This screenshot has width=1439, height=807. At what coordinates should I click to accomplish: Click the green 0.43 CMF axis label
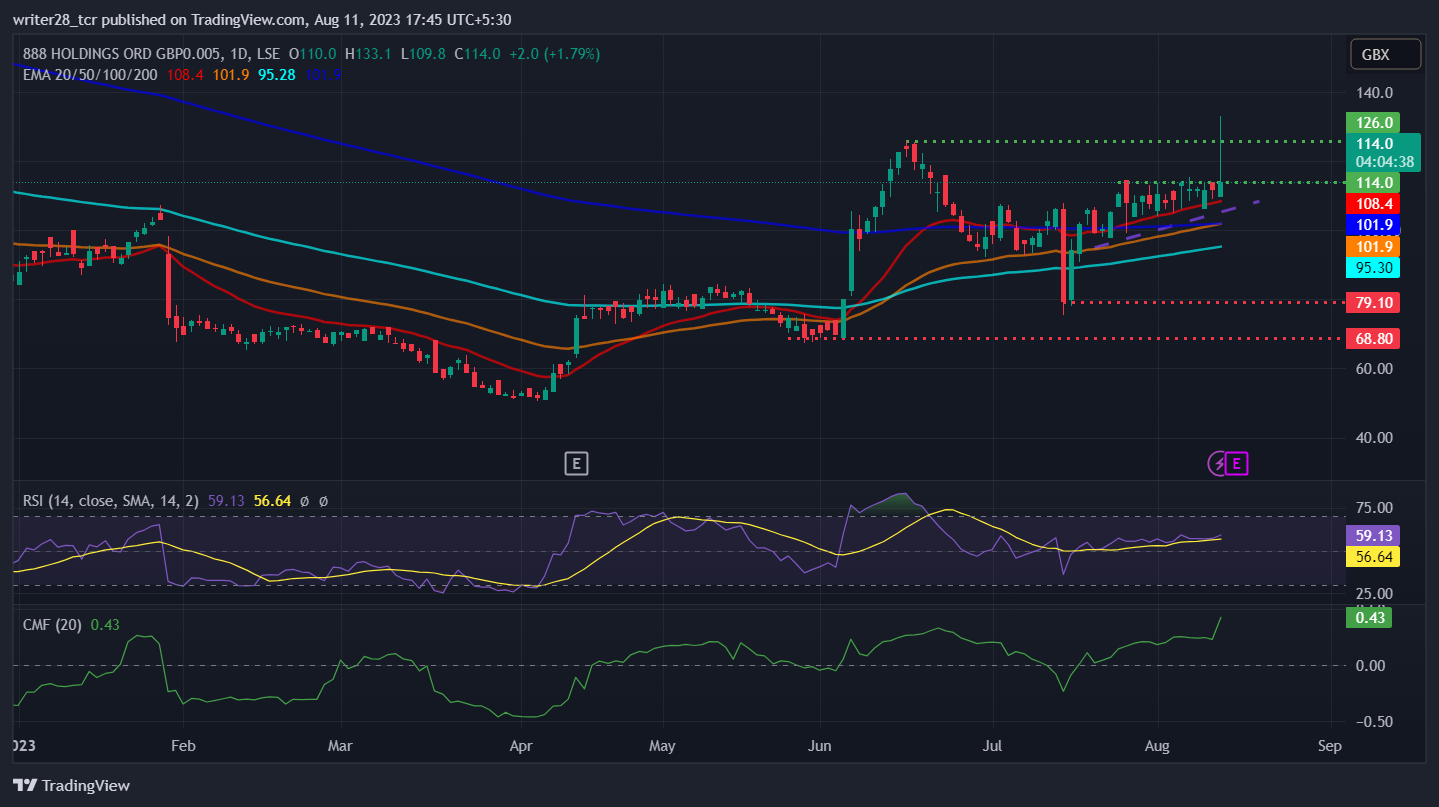pyautogui.click(x=1369, y=618)
